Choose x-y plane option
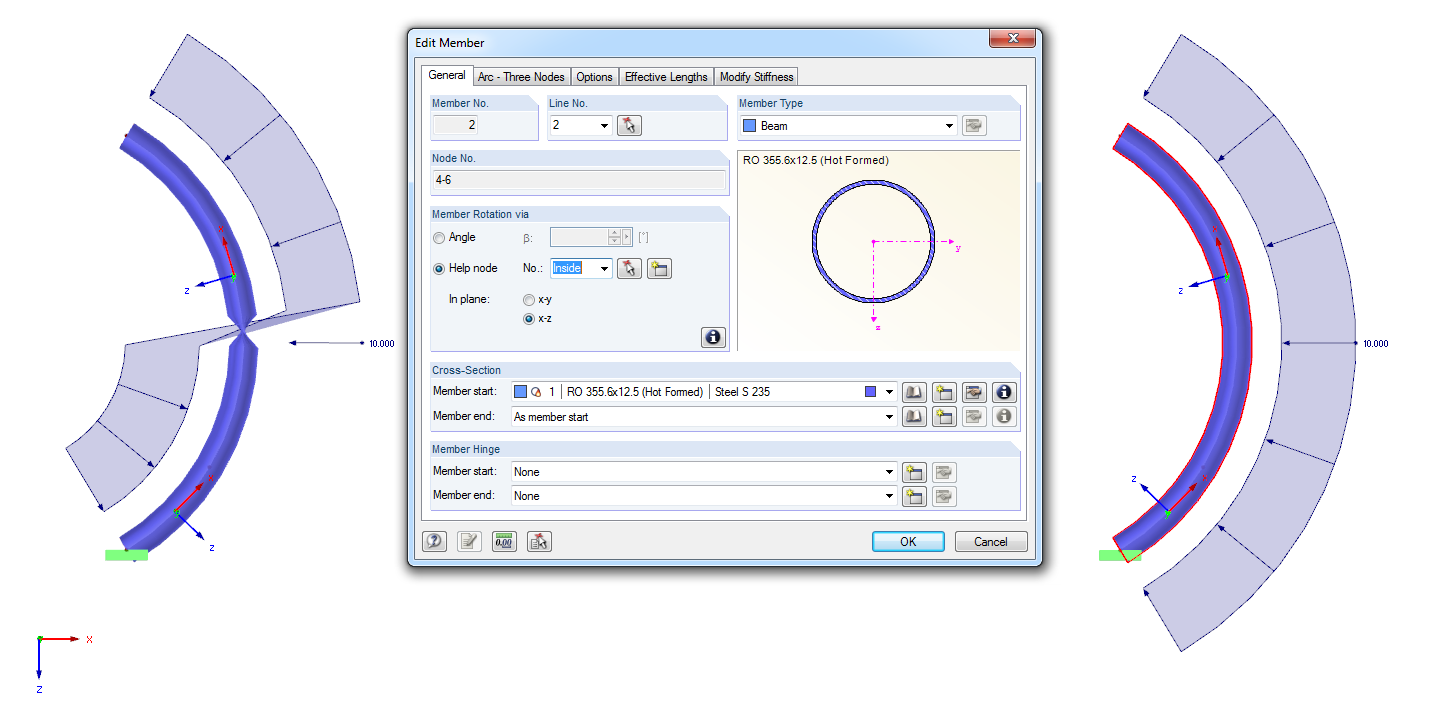The image size is (1429, 724). click(x=529, y=299)
